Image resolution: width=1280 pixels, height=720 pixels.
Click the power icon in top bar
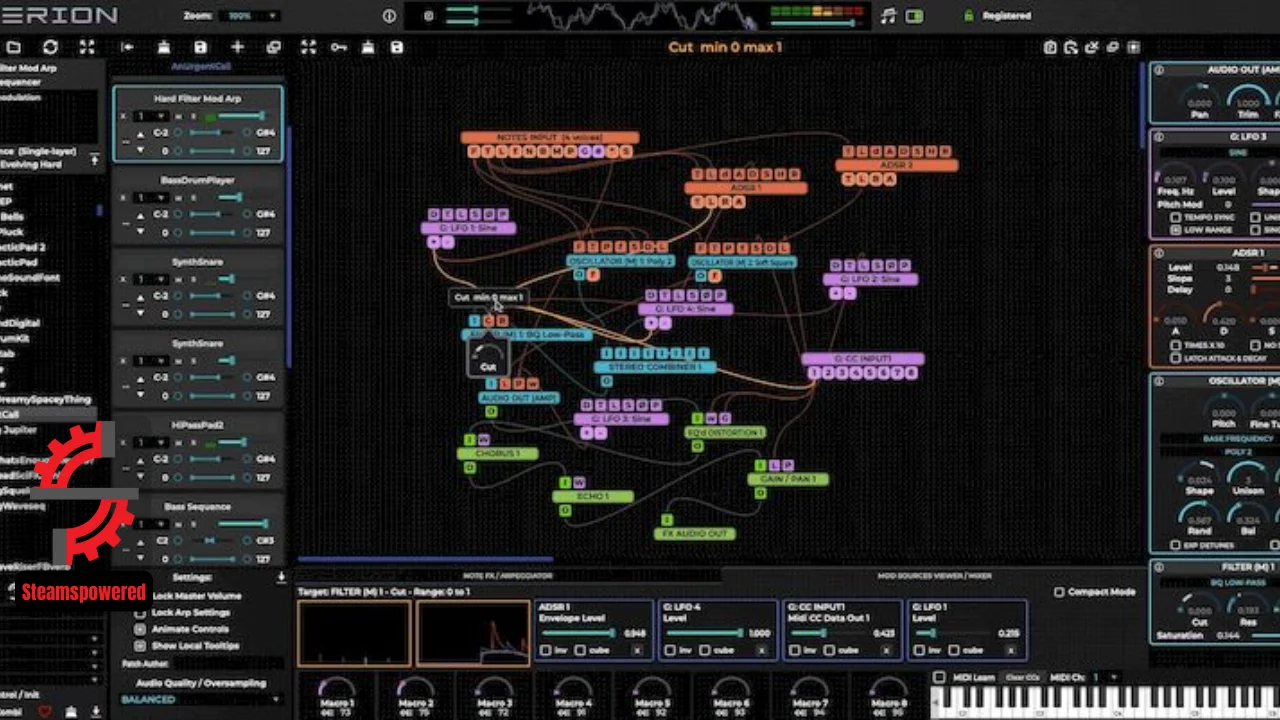pyautogui.click(x=389, y=16)
